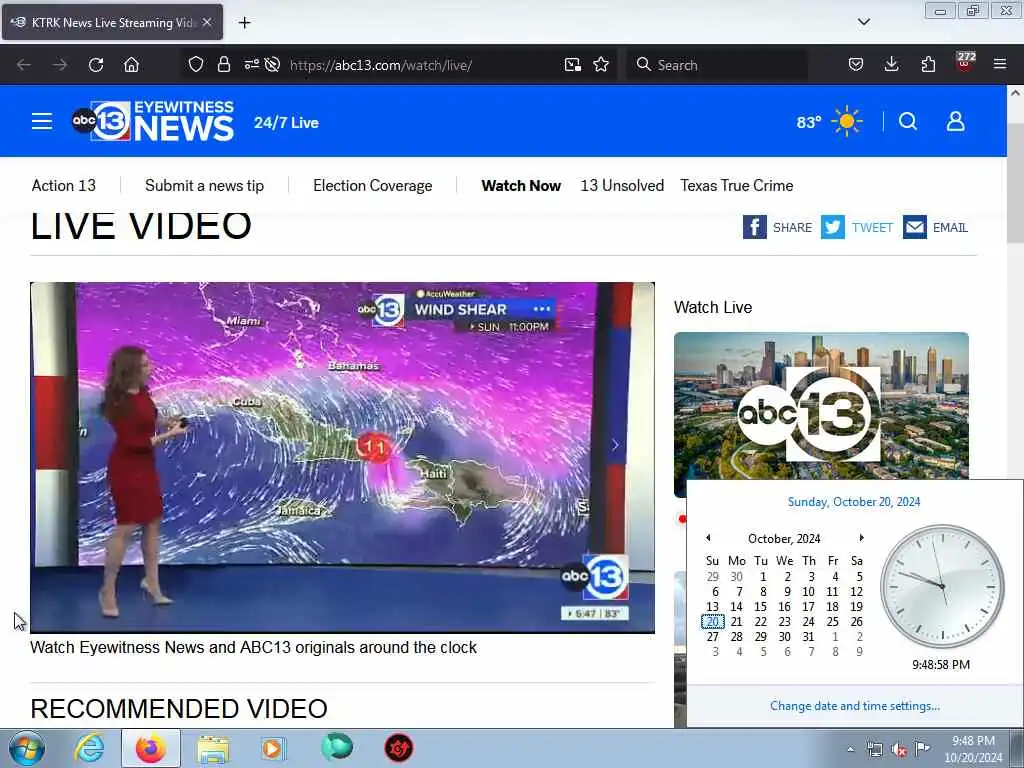Click October, 2024 calendar header
This screenshot has height=768, width=1024.
(784, 539)
